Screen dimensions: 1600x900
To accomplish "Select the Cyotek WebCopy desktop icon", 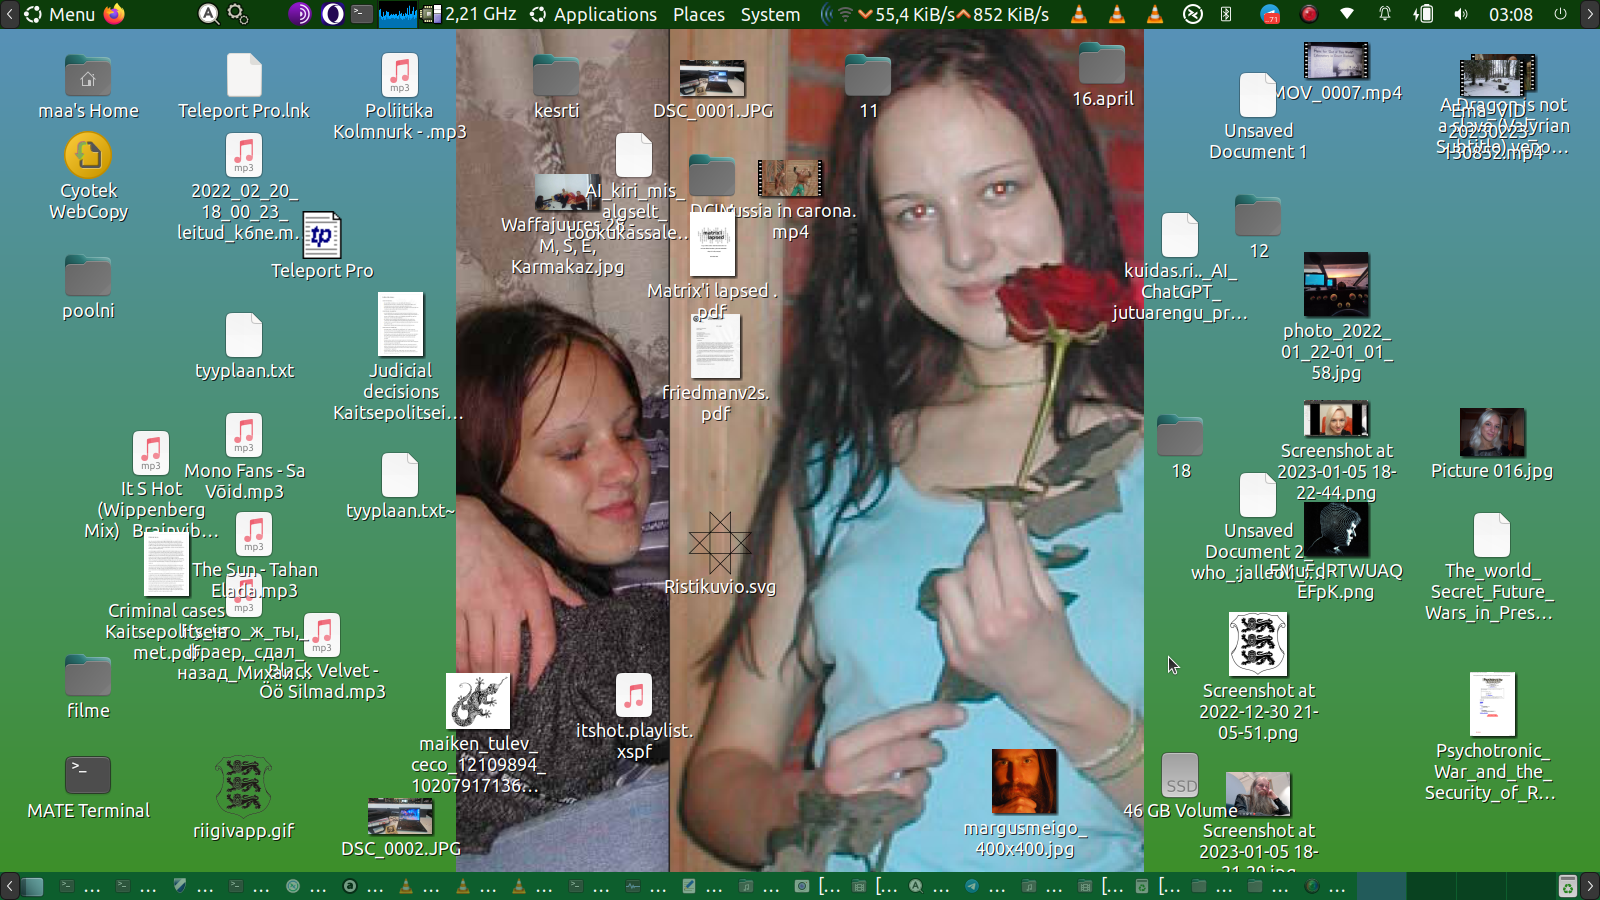I will [88, 178].
